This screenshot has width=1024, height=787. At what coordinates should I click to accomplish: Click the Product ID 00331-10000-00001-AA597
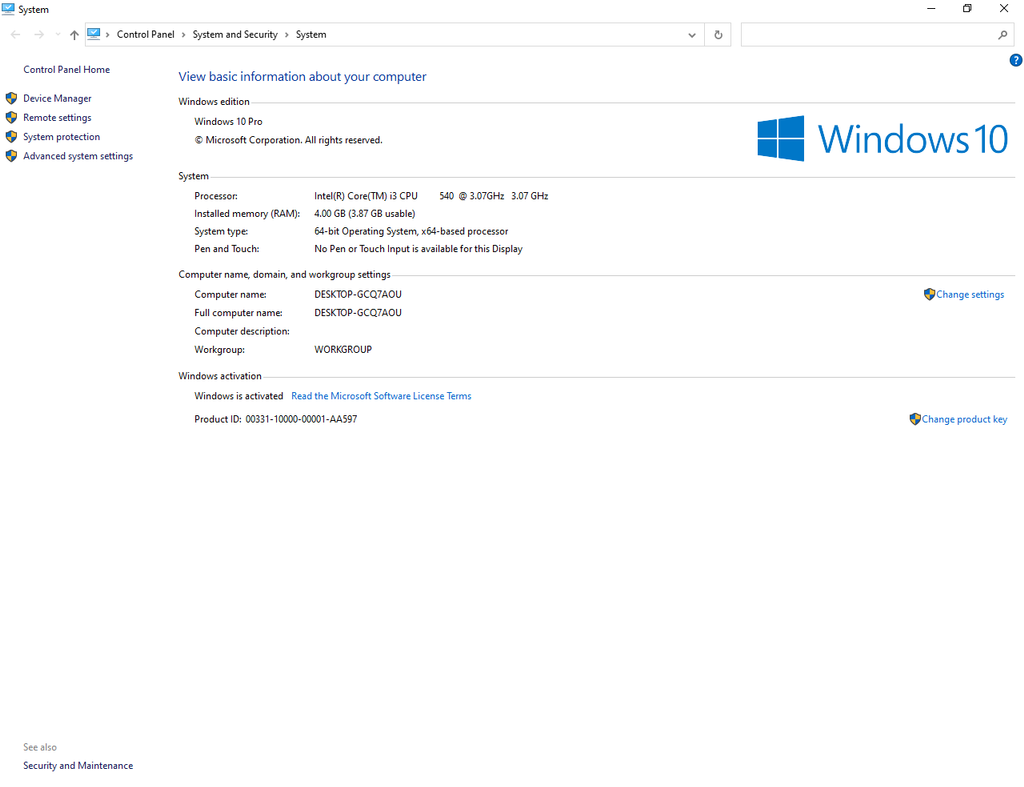[x=276, y=419]
